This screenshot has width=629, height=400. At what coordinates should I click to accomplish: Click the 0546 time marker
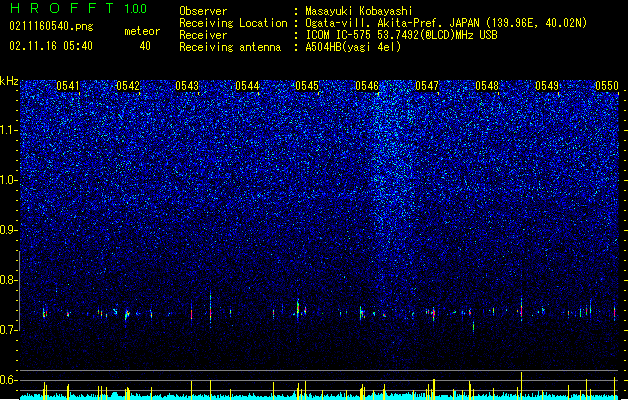tap(367, 86)
